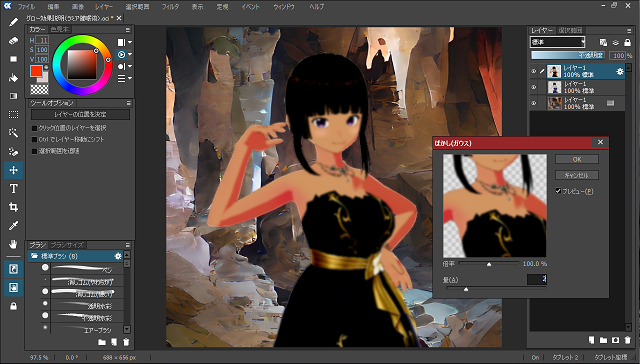The height and width of the screenshot is (364, 640).
Task: Enable Ctrl でレイヤー移動にシフト checkbox
Action: tap(34, 140)
